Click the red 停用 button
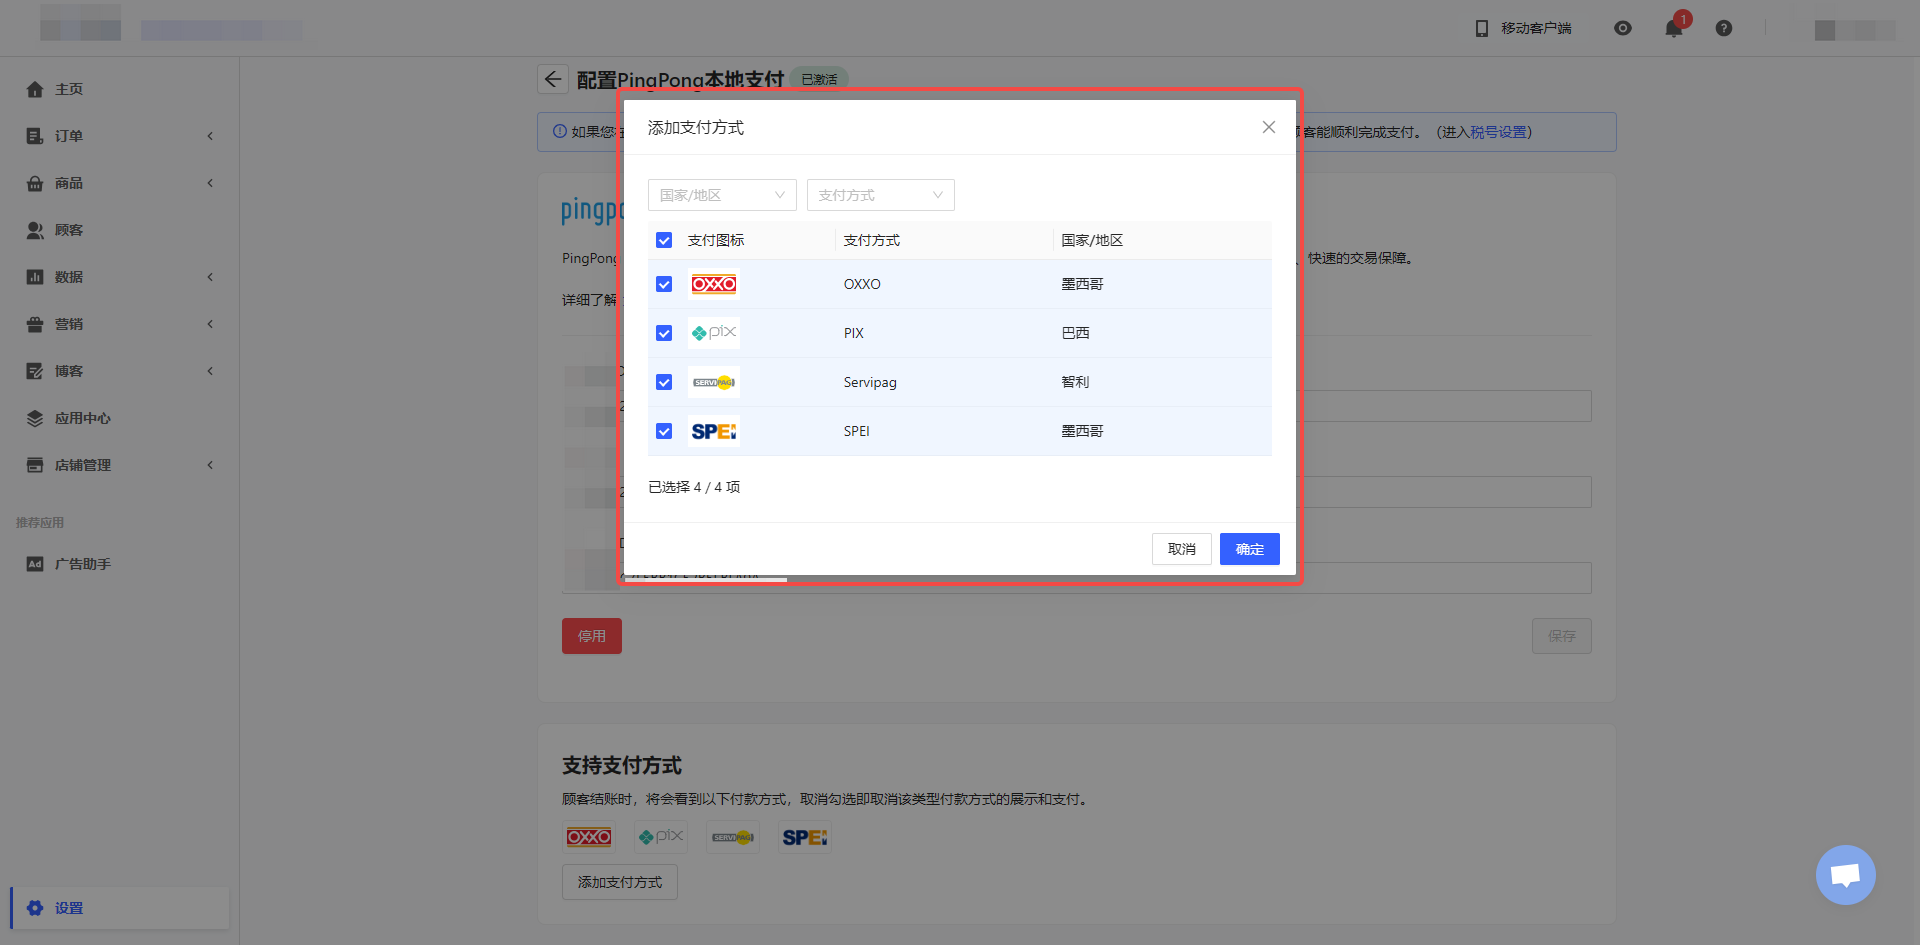The width and height of the screenshot is (1920, 945). pos(592,636)
